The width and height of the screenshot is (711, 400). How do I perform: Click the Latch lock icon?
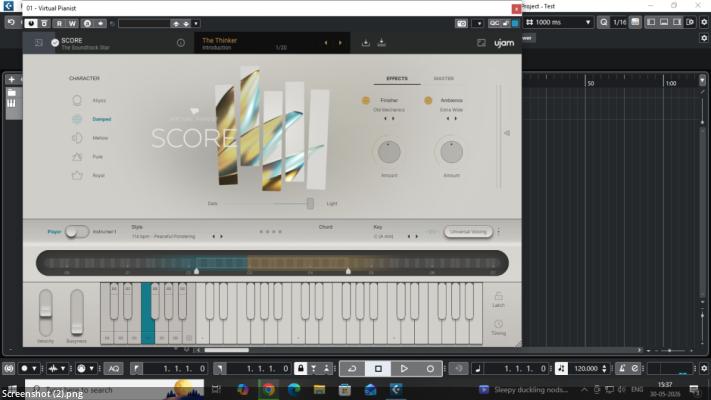498,296
